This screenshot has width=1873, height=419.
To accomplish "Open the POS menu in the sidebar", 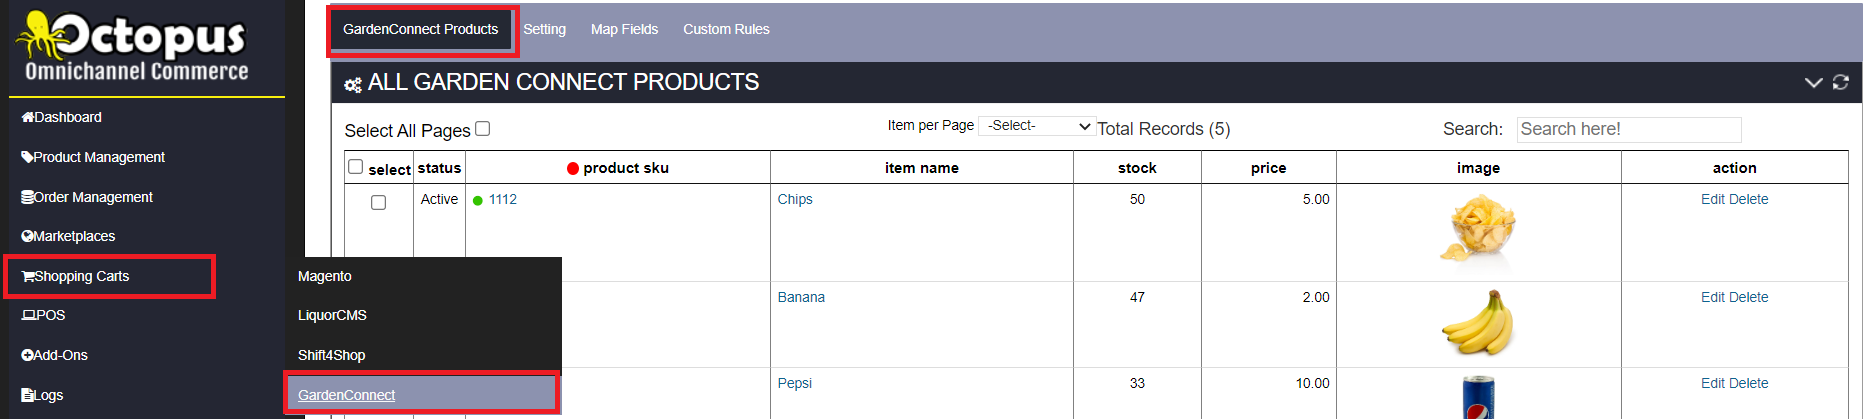I will coord(43,315).
